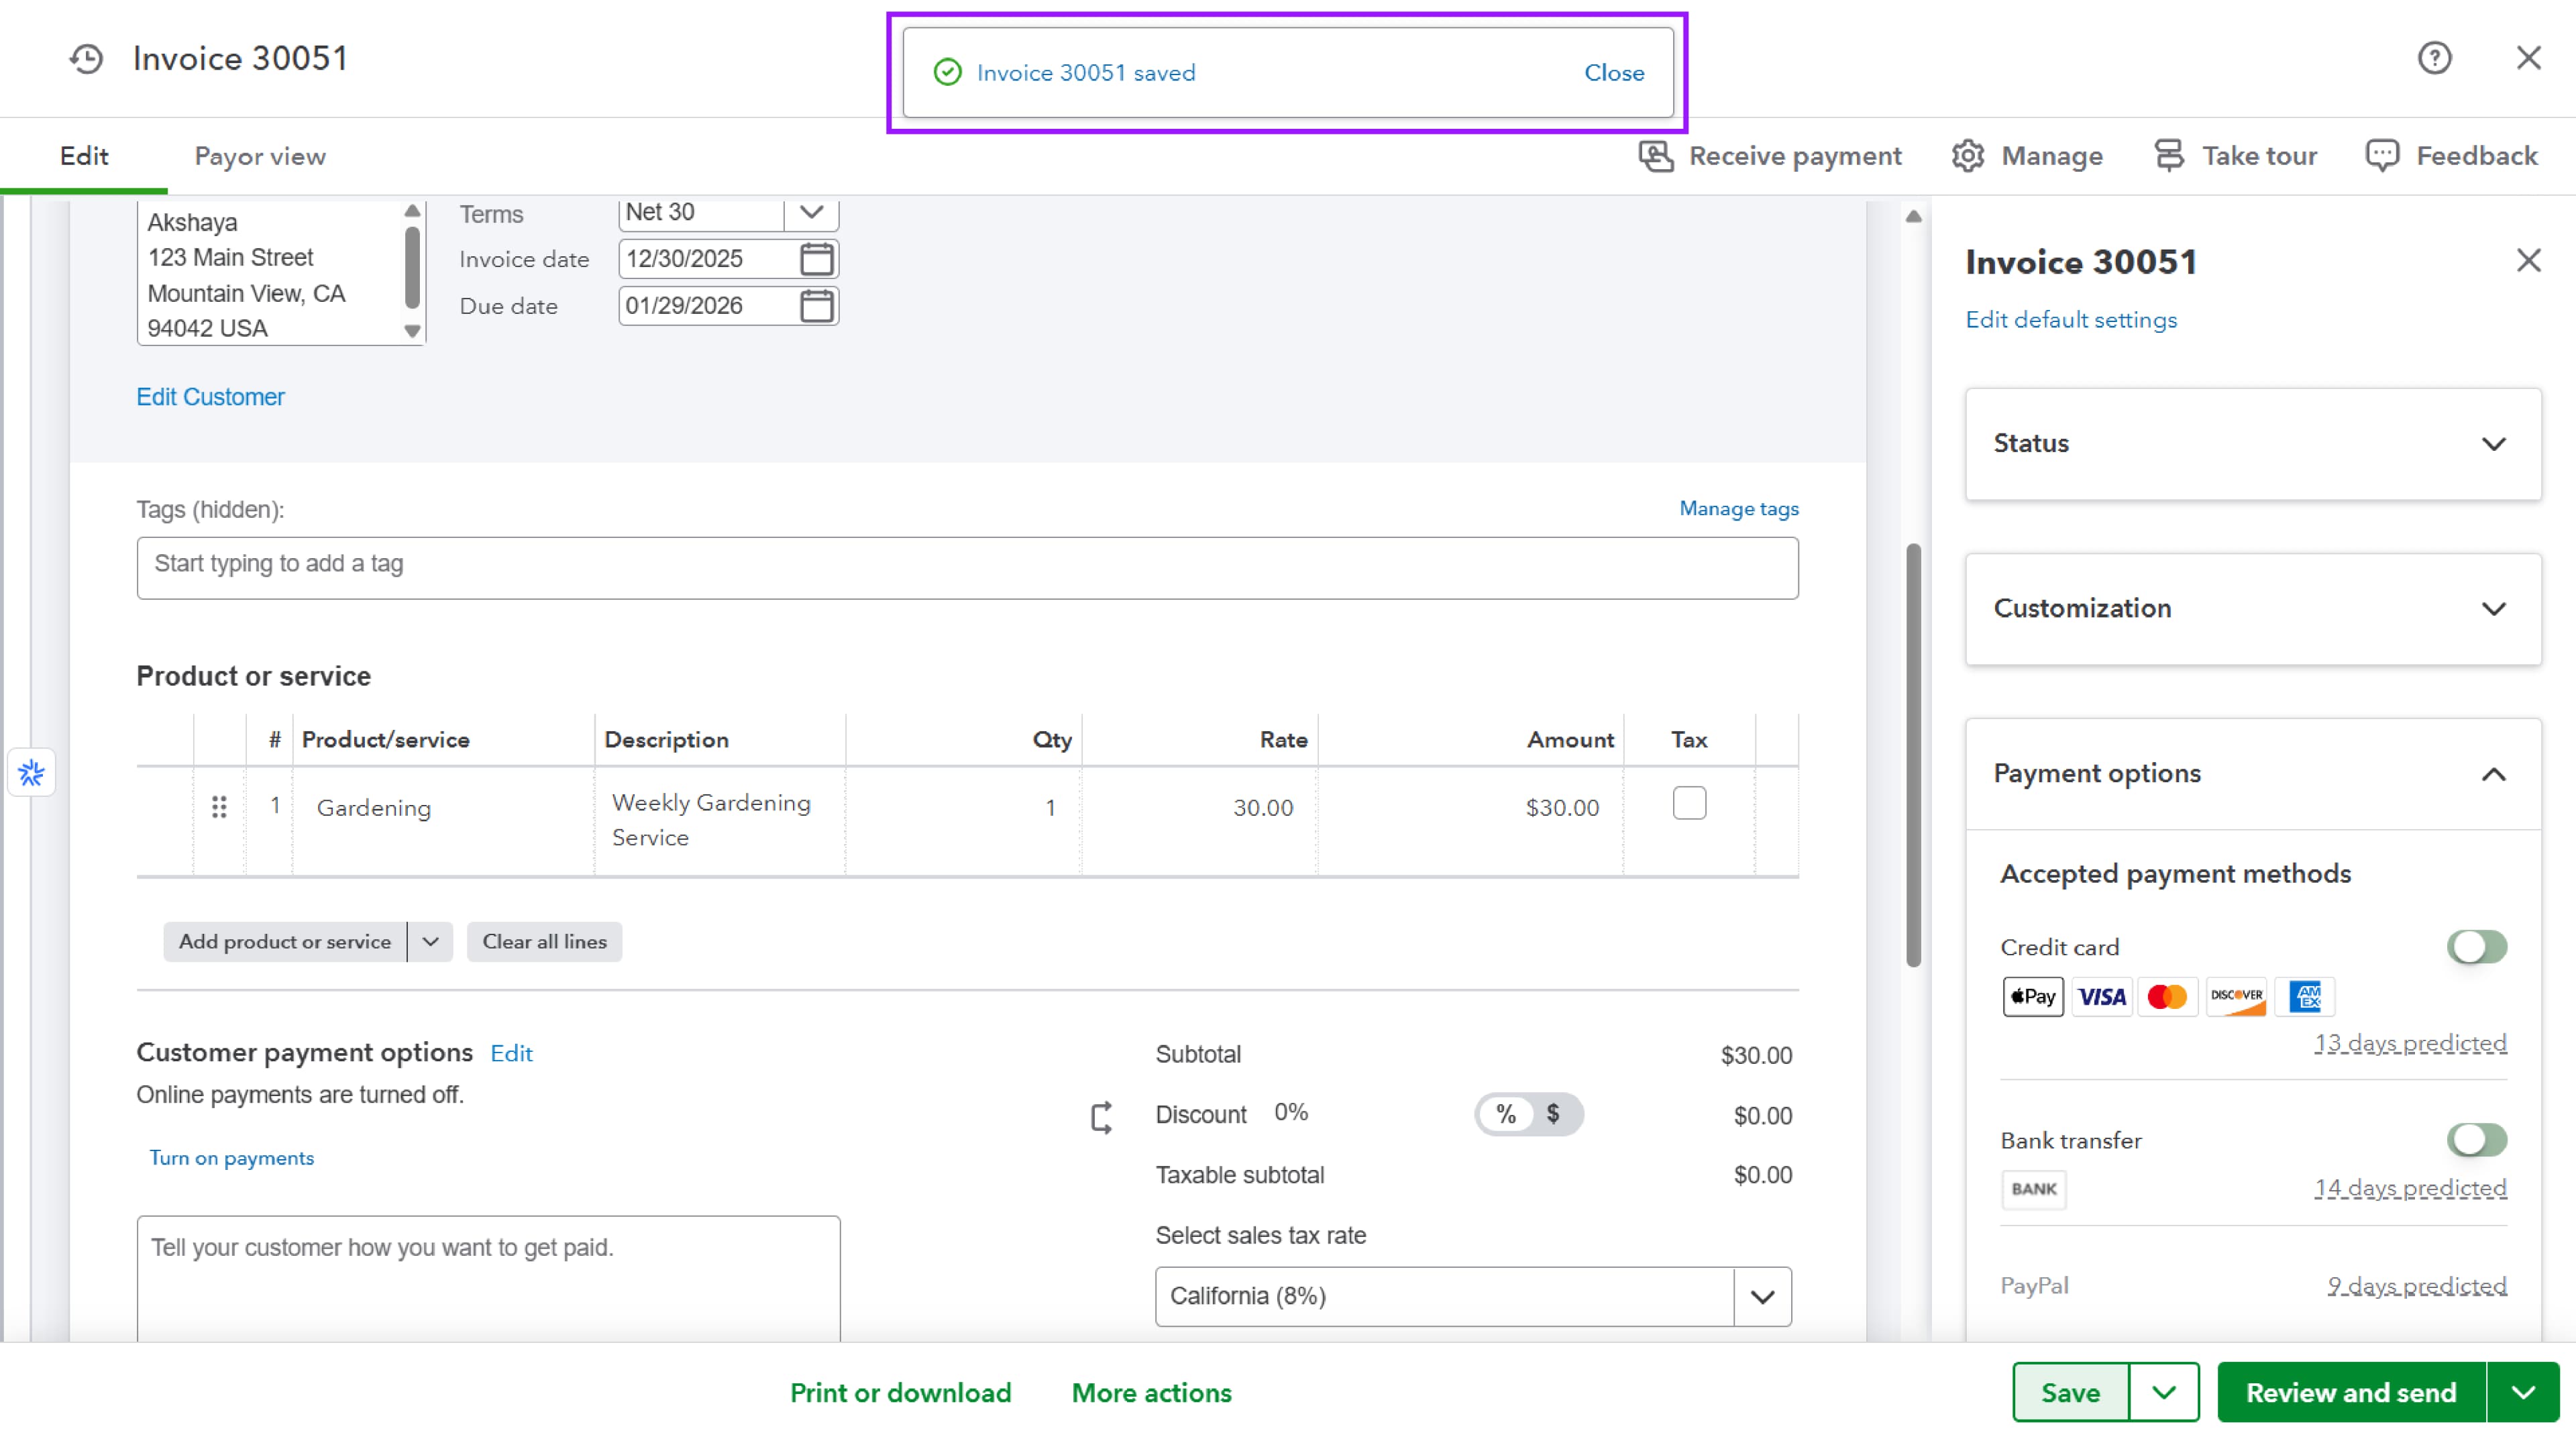Select the Edit tab

coord(84,156)
